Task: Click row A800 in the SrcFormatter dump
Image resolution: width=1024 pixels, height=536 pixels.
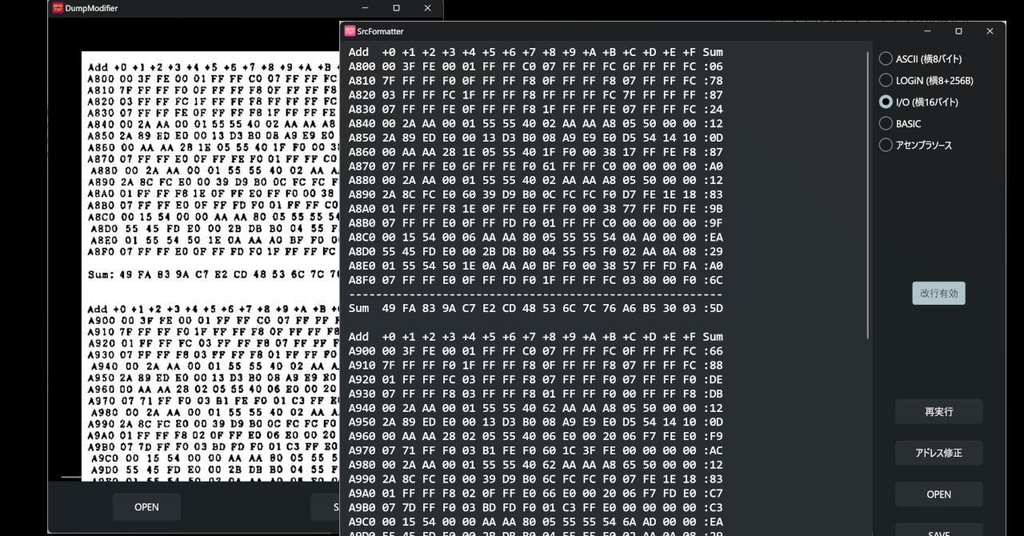Action: 536,66
